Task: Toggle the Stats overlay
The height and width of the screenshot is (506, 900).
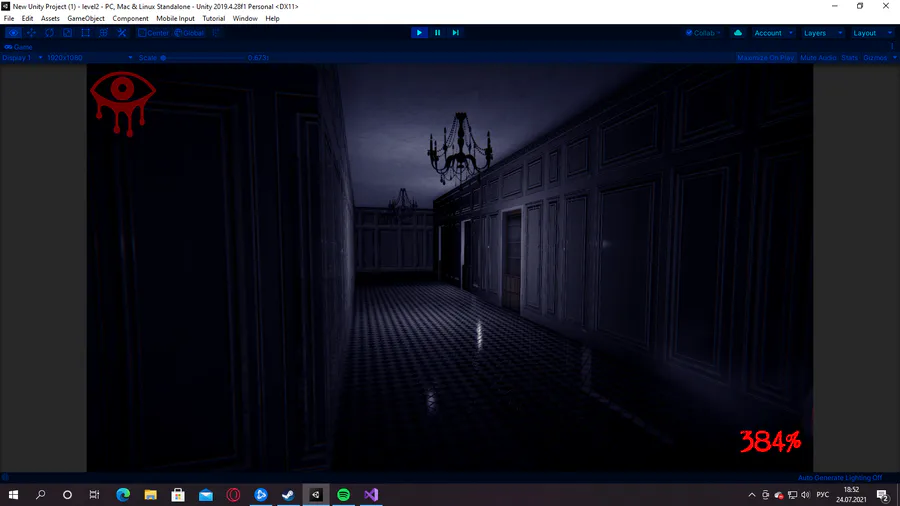Action: click(x=849, y=57)
